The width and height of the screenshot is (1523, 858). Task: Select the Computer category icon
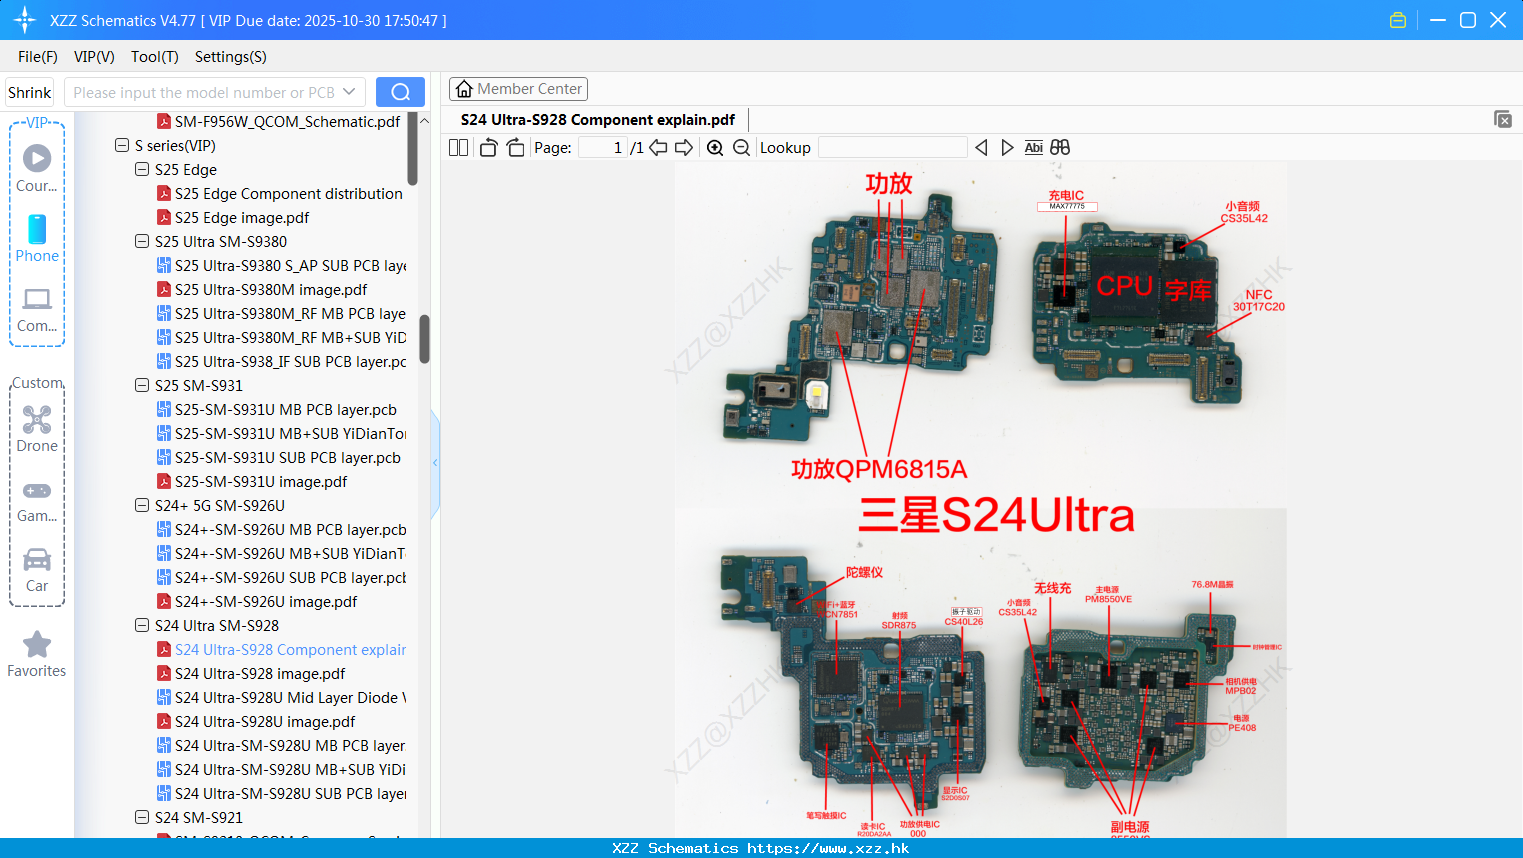tap(37, 310)
